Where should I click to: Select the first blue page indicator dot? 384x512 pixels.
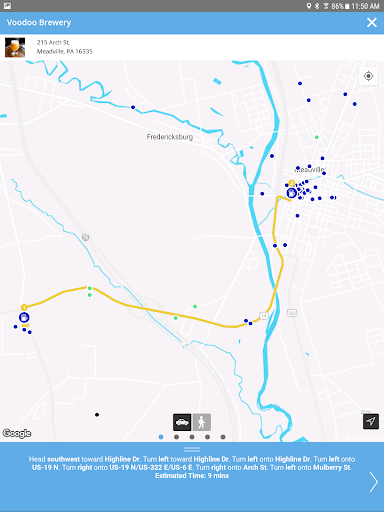[161, 437]
